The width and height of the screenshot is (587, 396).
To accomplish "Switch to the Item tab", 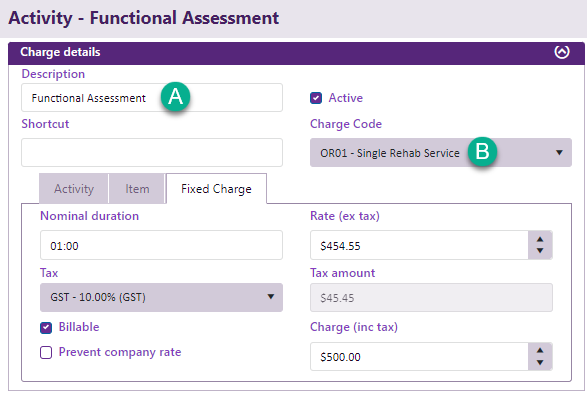I will [137, 189].
